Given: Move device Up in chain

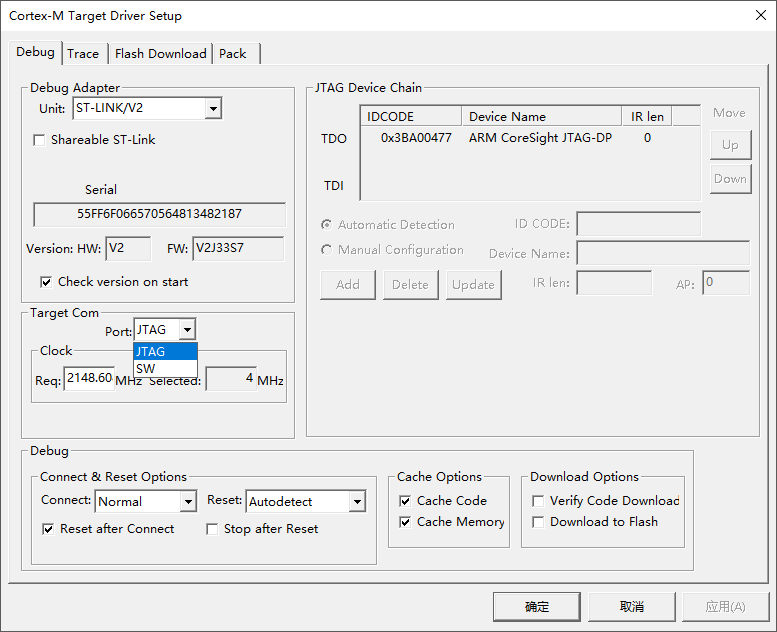Looking at the screenshot, I should 730,145.
